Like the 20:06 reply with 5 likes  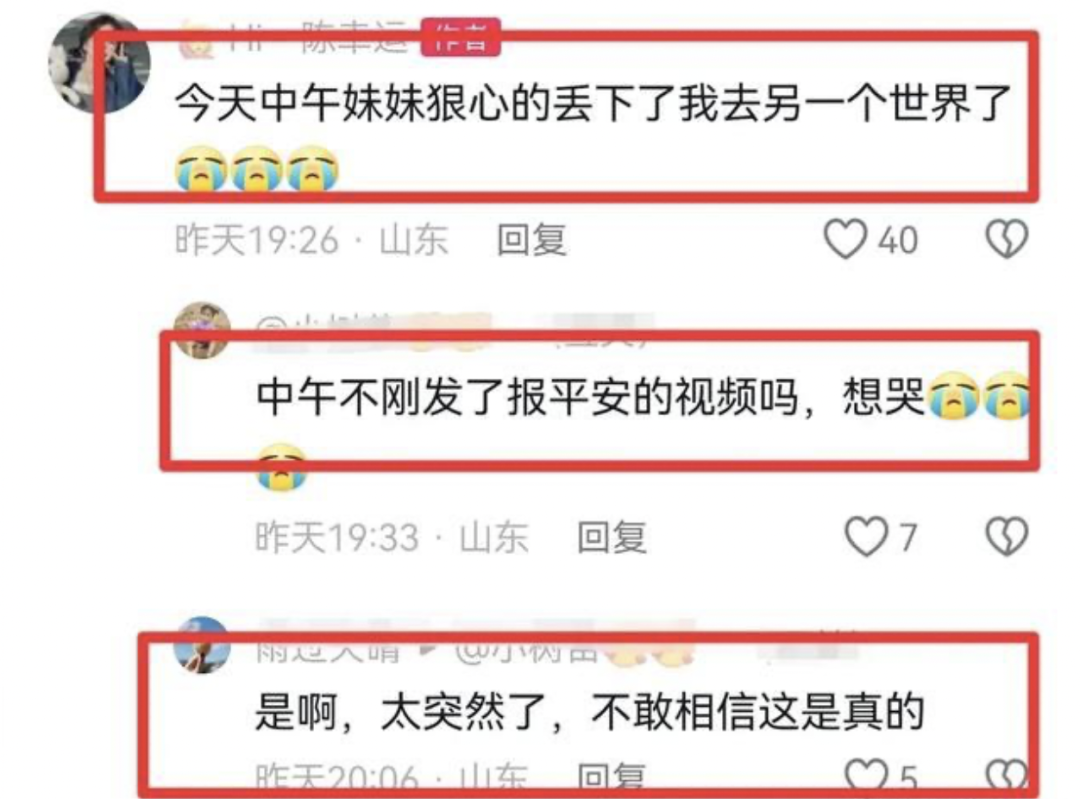(866, 777)
